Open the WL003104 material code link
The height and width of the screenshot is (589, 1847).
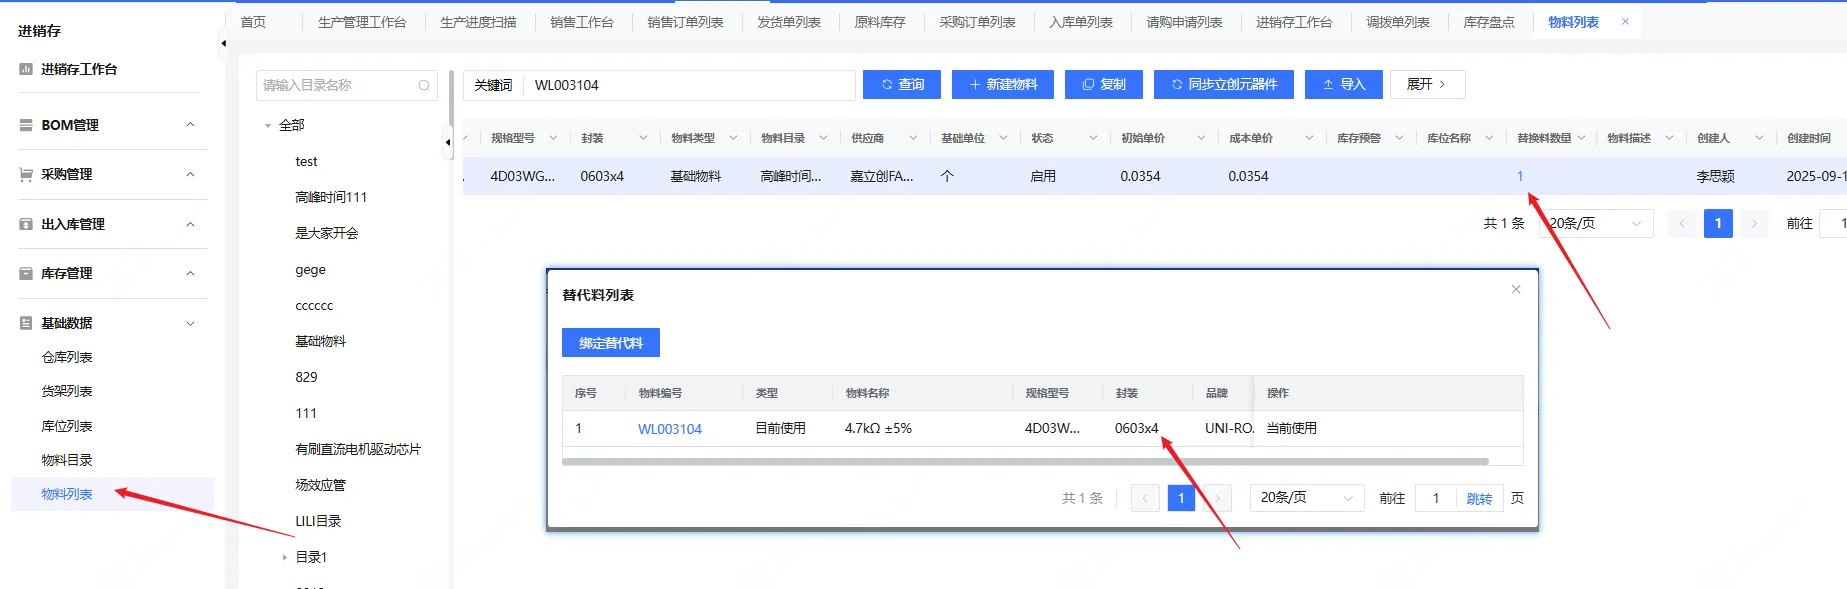click(x=669, y=429)
